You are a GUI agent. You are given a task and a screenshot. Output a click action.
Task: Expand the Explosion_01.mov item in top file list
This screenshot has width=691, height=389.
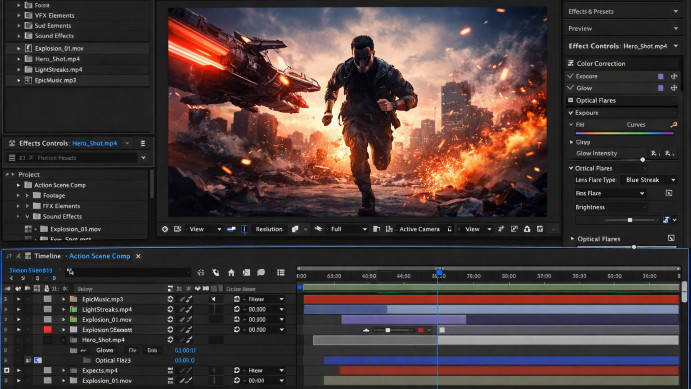click(x=19, y=48)
